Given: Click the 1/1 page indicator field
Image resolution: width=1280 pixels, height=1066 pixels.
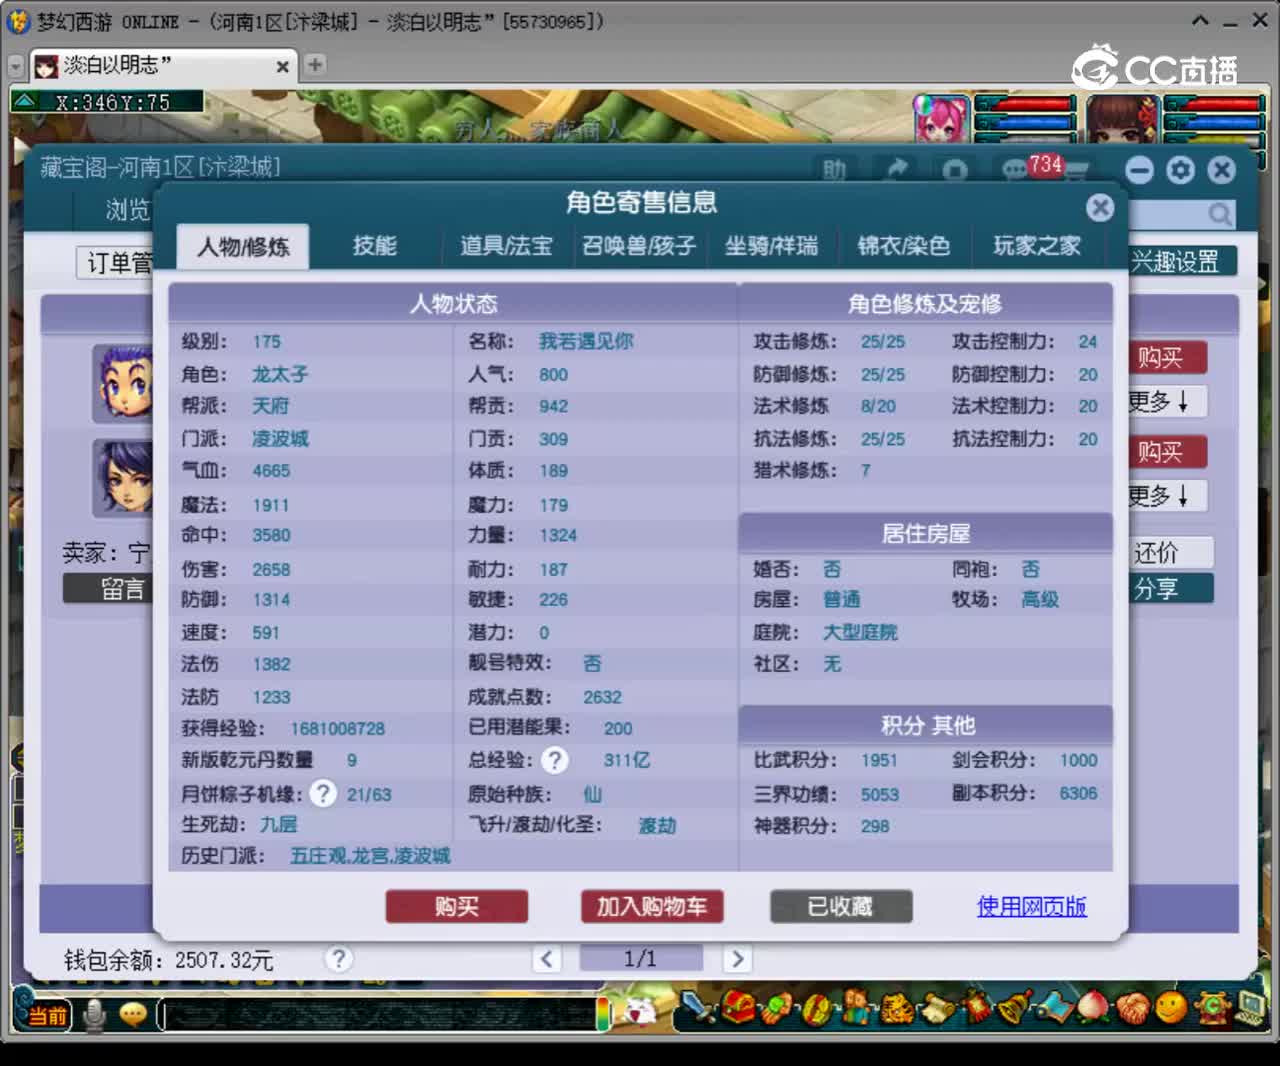Looking at the screenshot, I should (x=641, y=959).
